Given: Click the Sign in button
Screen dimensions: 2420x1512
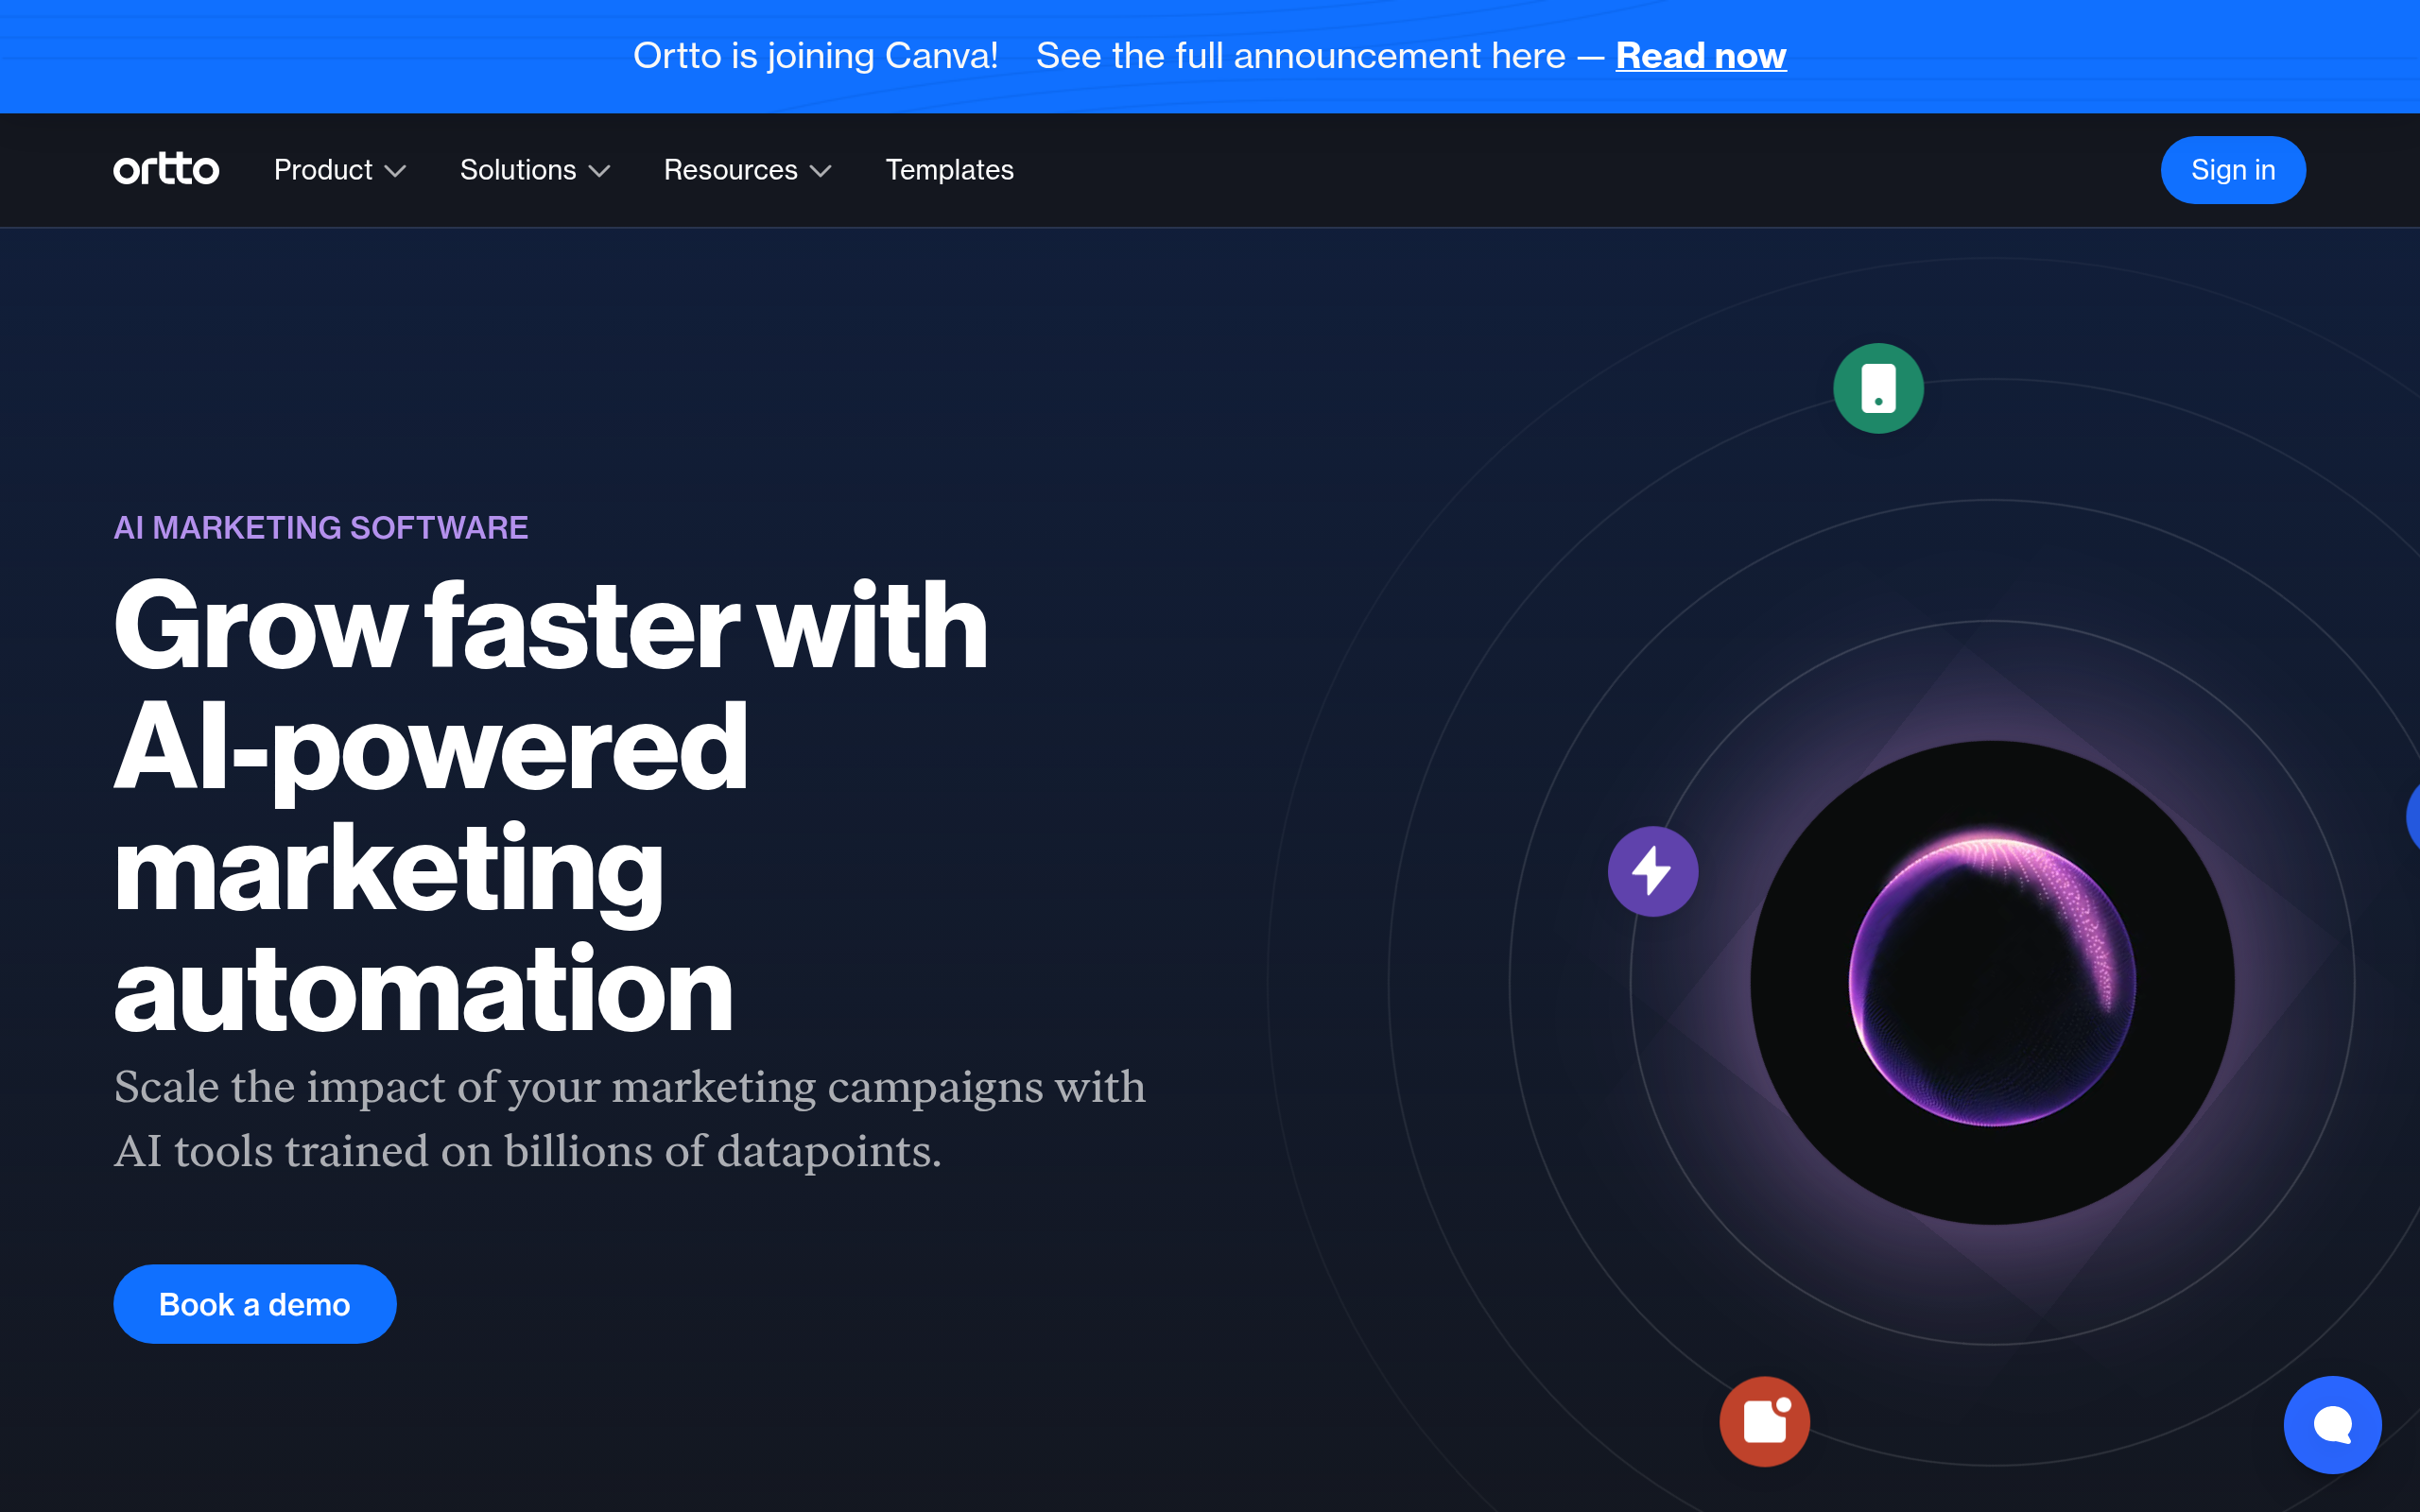Looking at the screenshot, I should tap(2233, 170).
